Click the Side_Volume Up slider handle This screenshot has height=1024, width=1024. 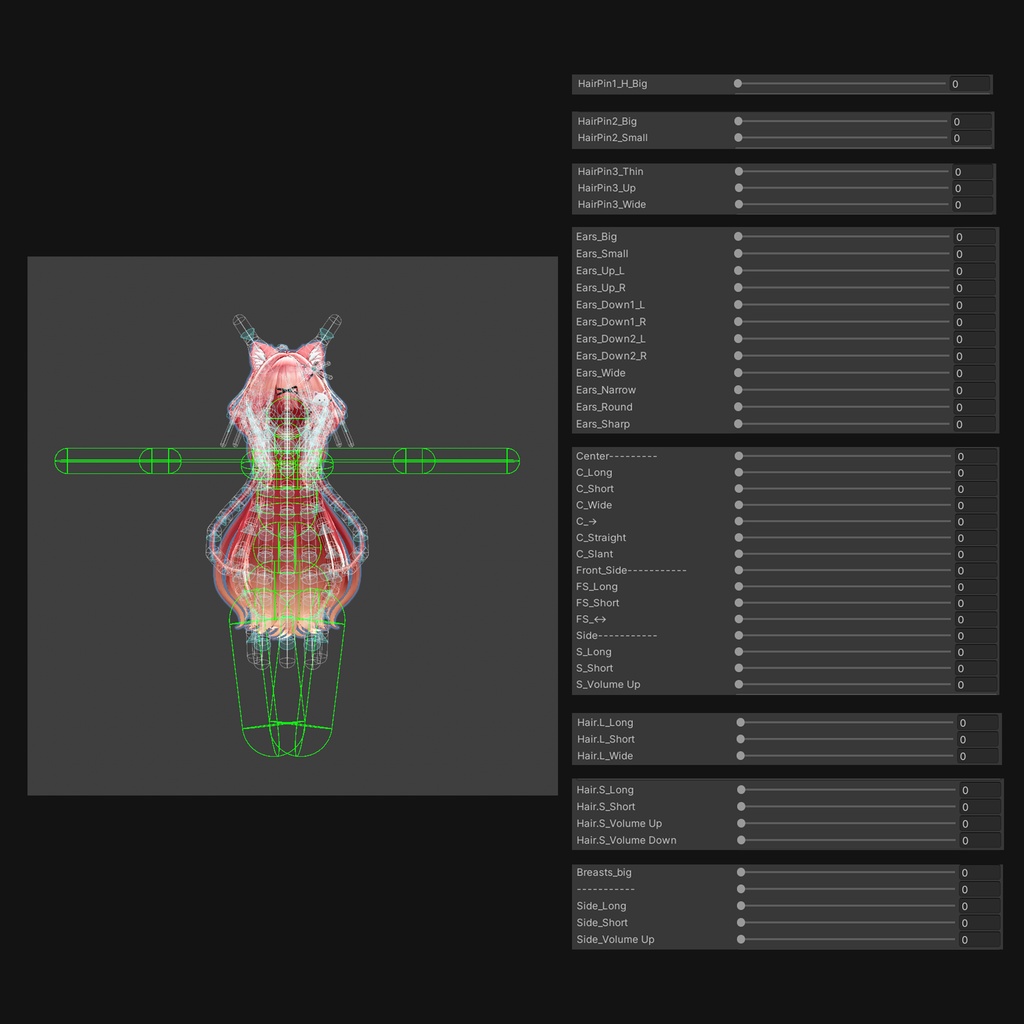coord(742,940)
